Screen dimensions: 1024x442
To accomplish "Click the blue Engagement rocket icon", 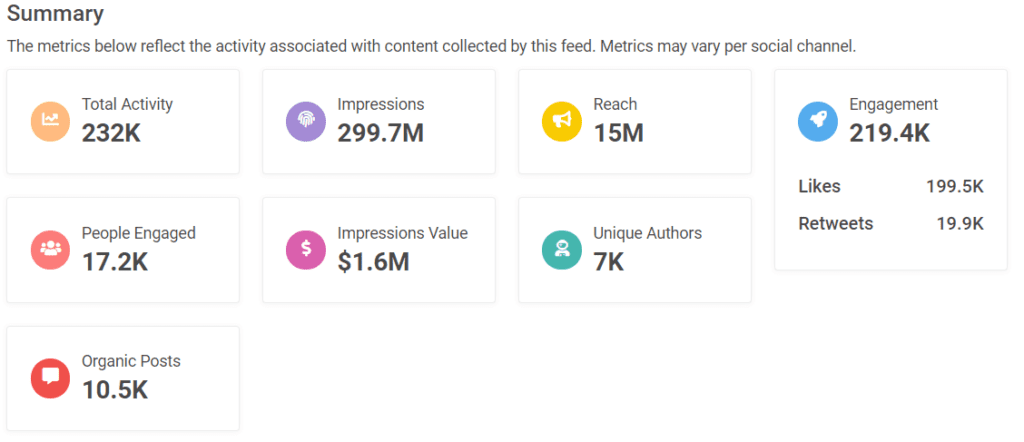I will coord(818,122).
